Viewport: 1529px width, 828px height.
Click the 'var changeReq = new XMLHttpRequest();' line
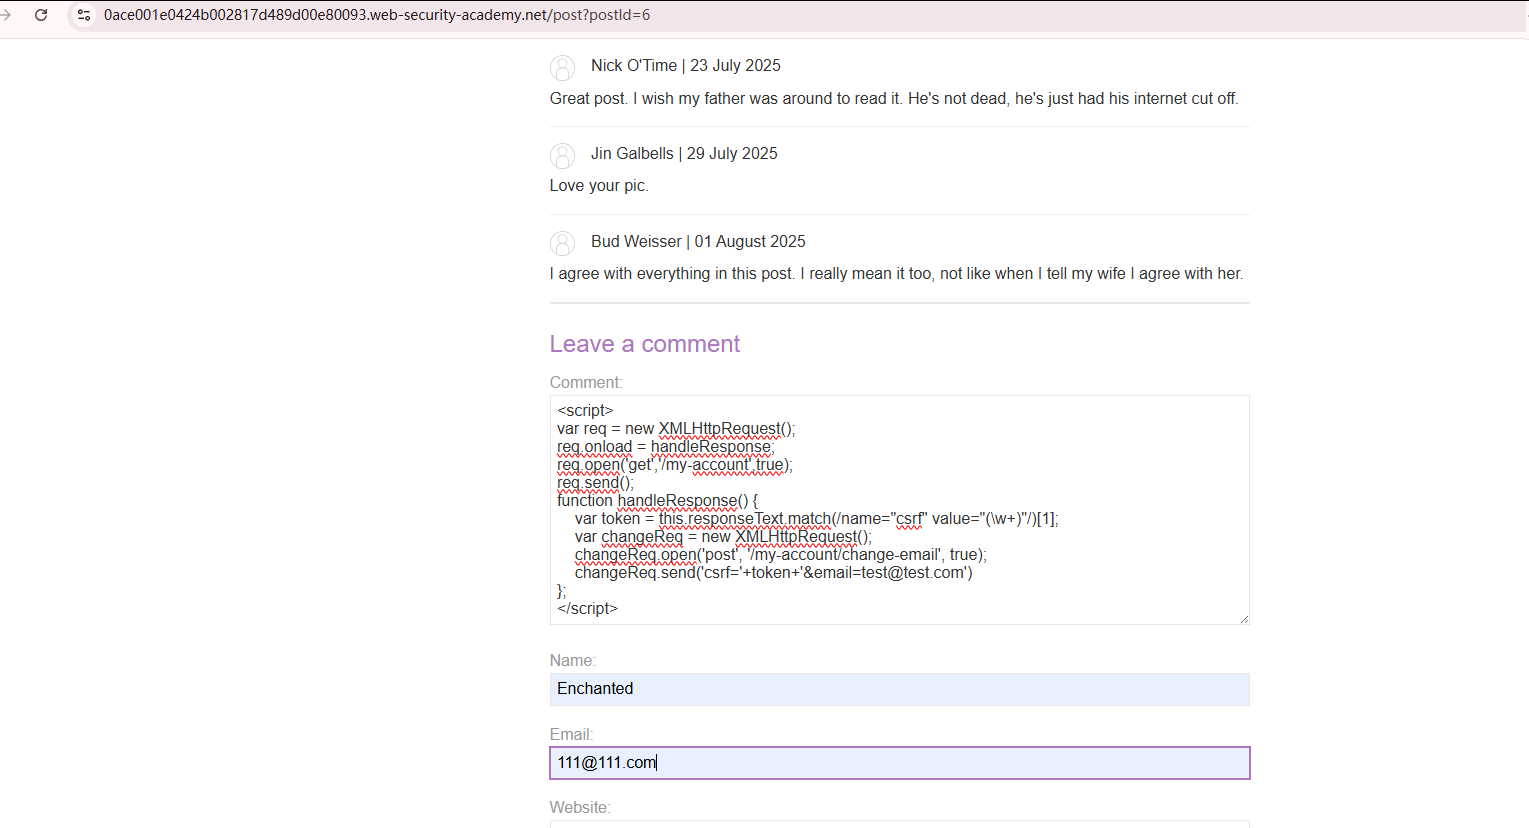tap(723, 536)
